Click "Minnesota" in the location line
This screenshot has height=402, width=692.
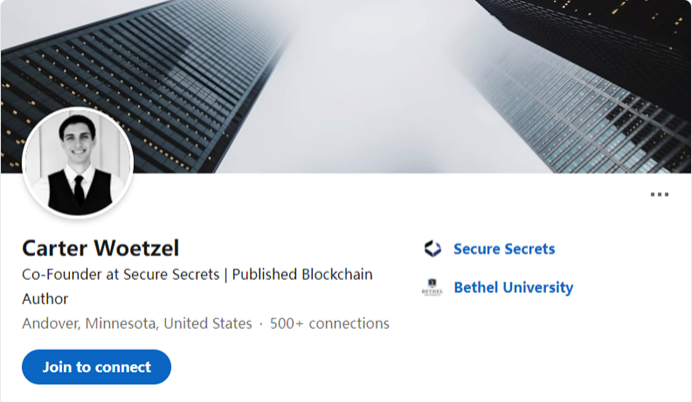(122, 323)
